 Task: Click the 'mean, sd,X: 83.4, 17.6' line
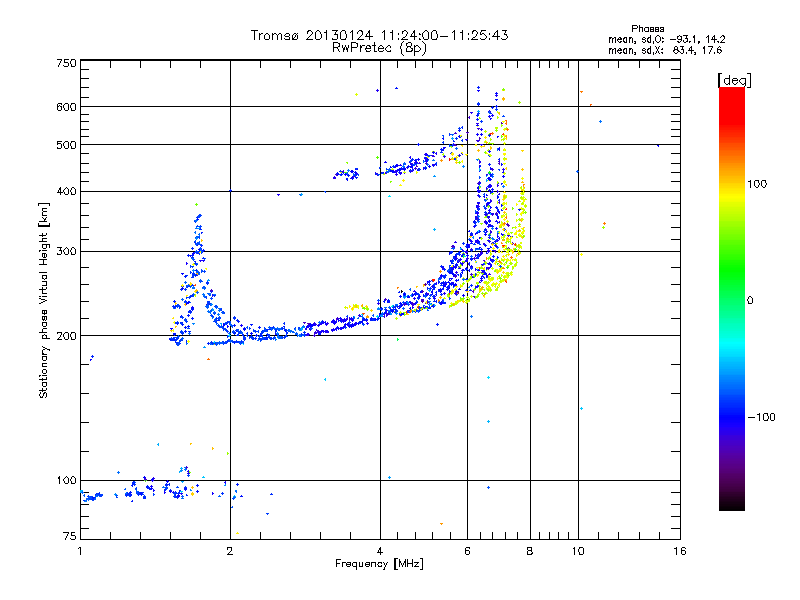(x=665, y=50)
